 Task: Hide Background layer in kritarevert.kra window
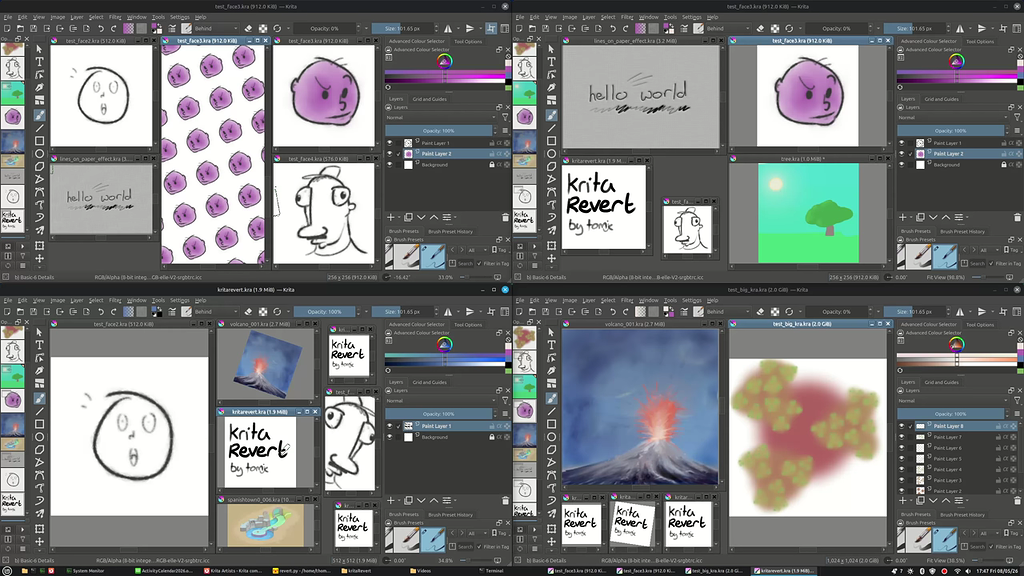(390, 437)
